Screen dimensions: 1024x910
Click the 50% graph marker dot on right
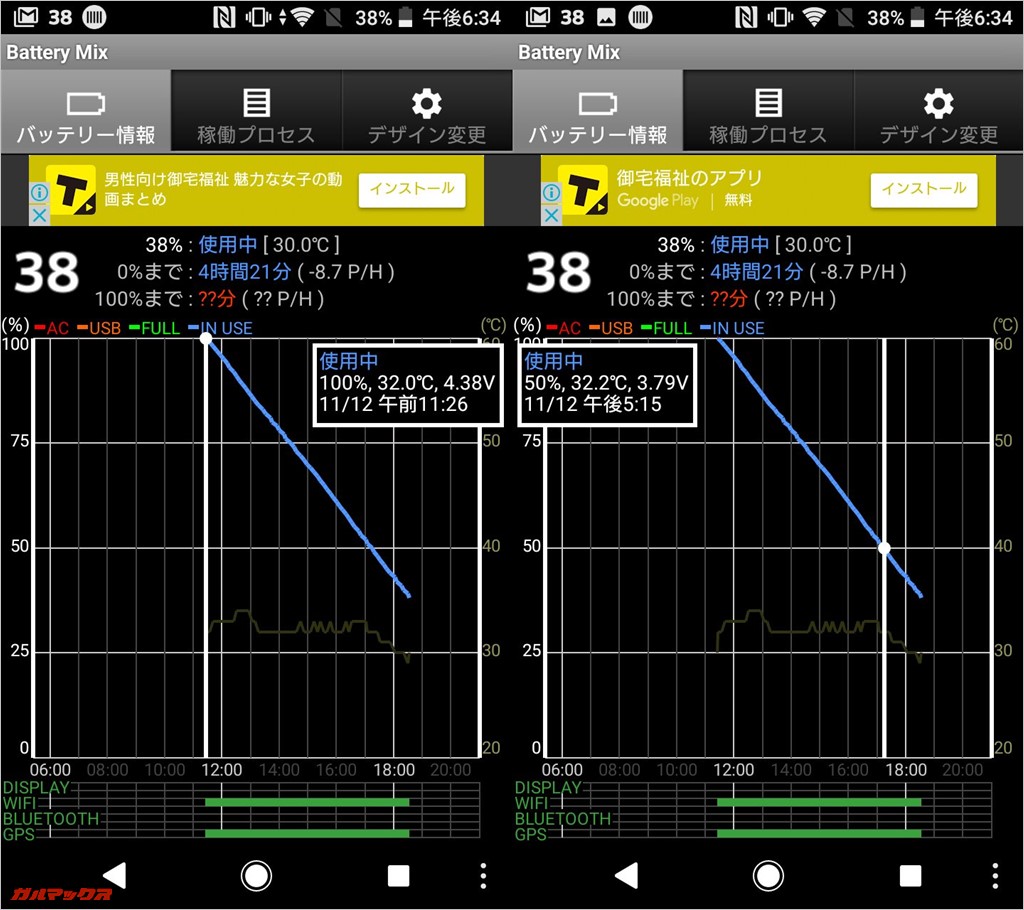884,547
